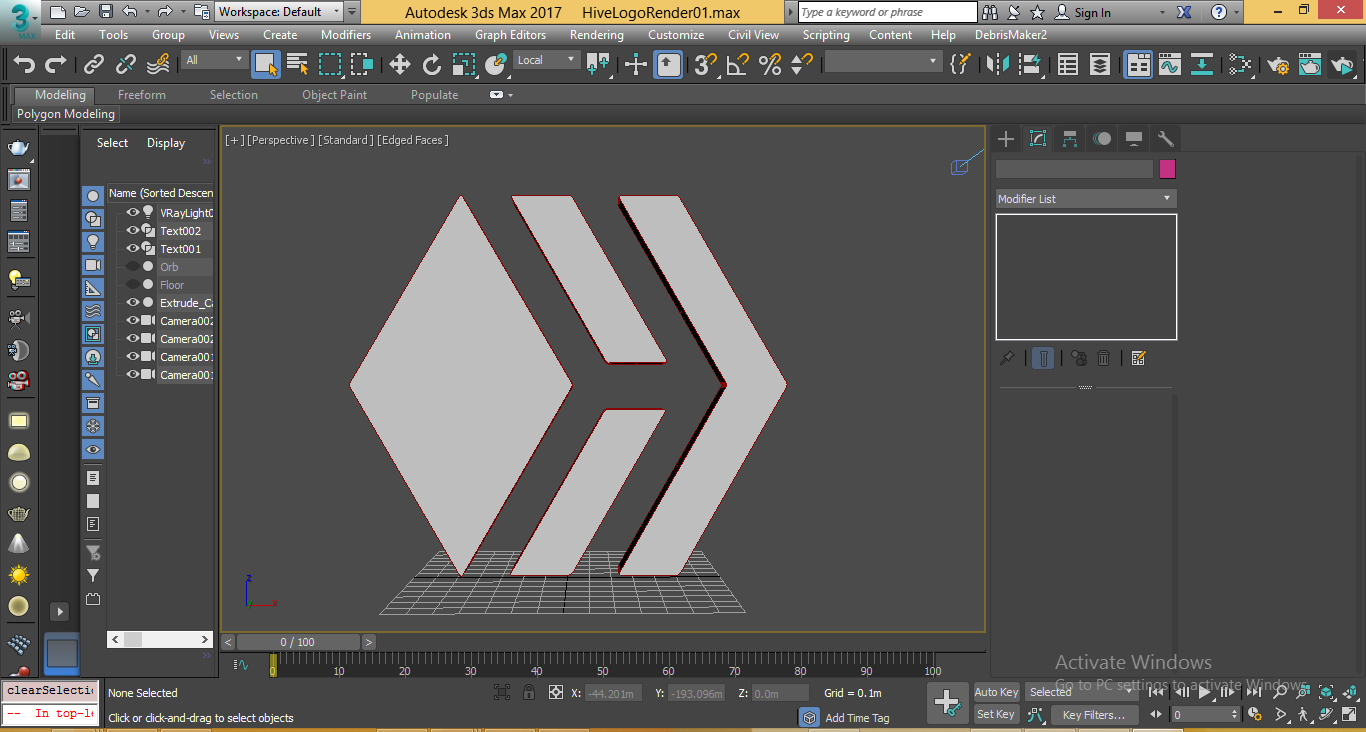This screenshot has height=732, width=1366.
Task: Click the keyword search field
Action: [888, 12]
